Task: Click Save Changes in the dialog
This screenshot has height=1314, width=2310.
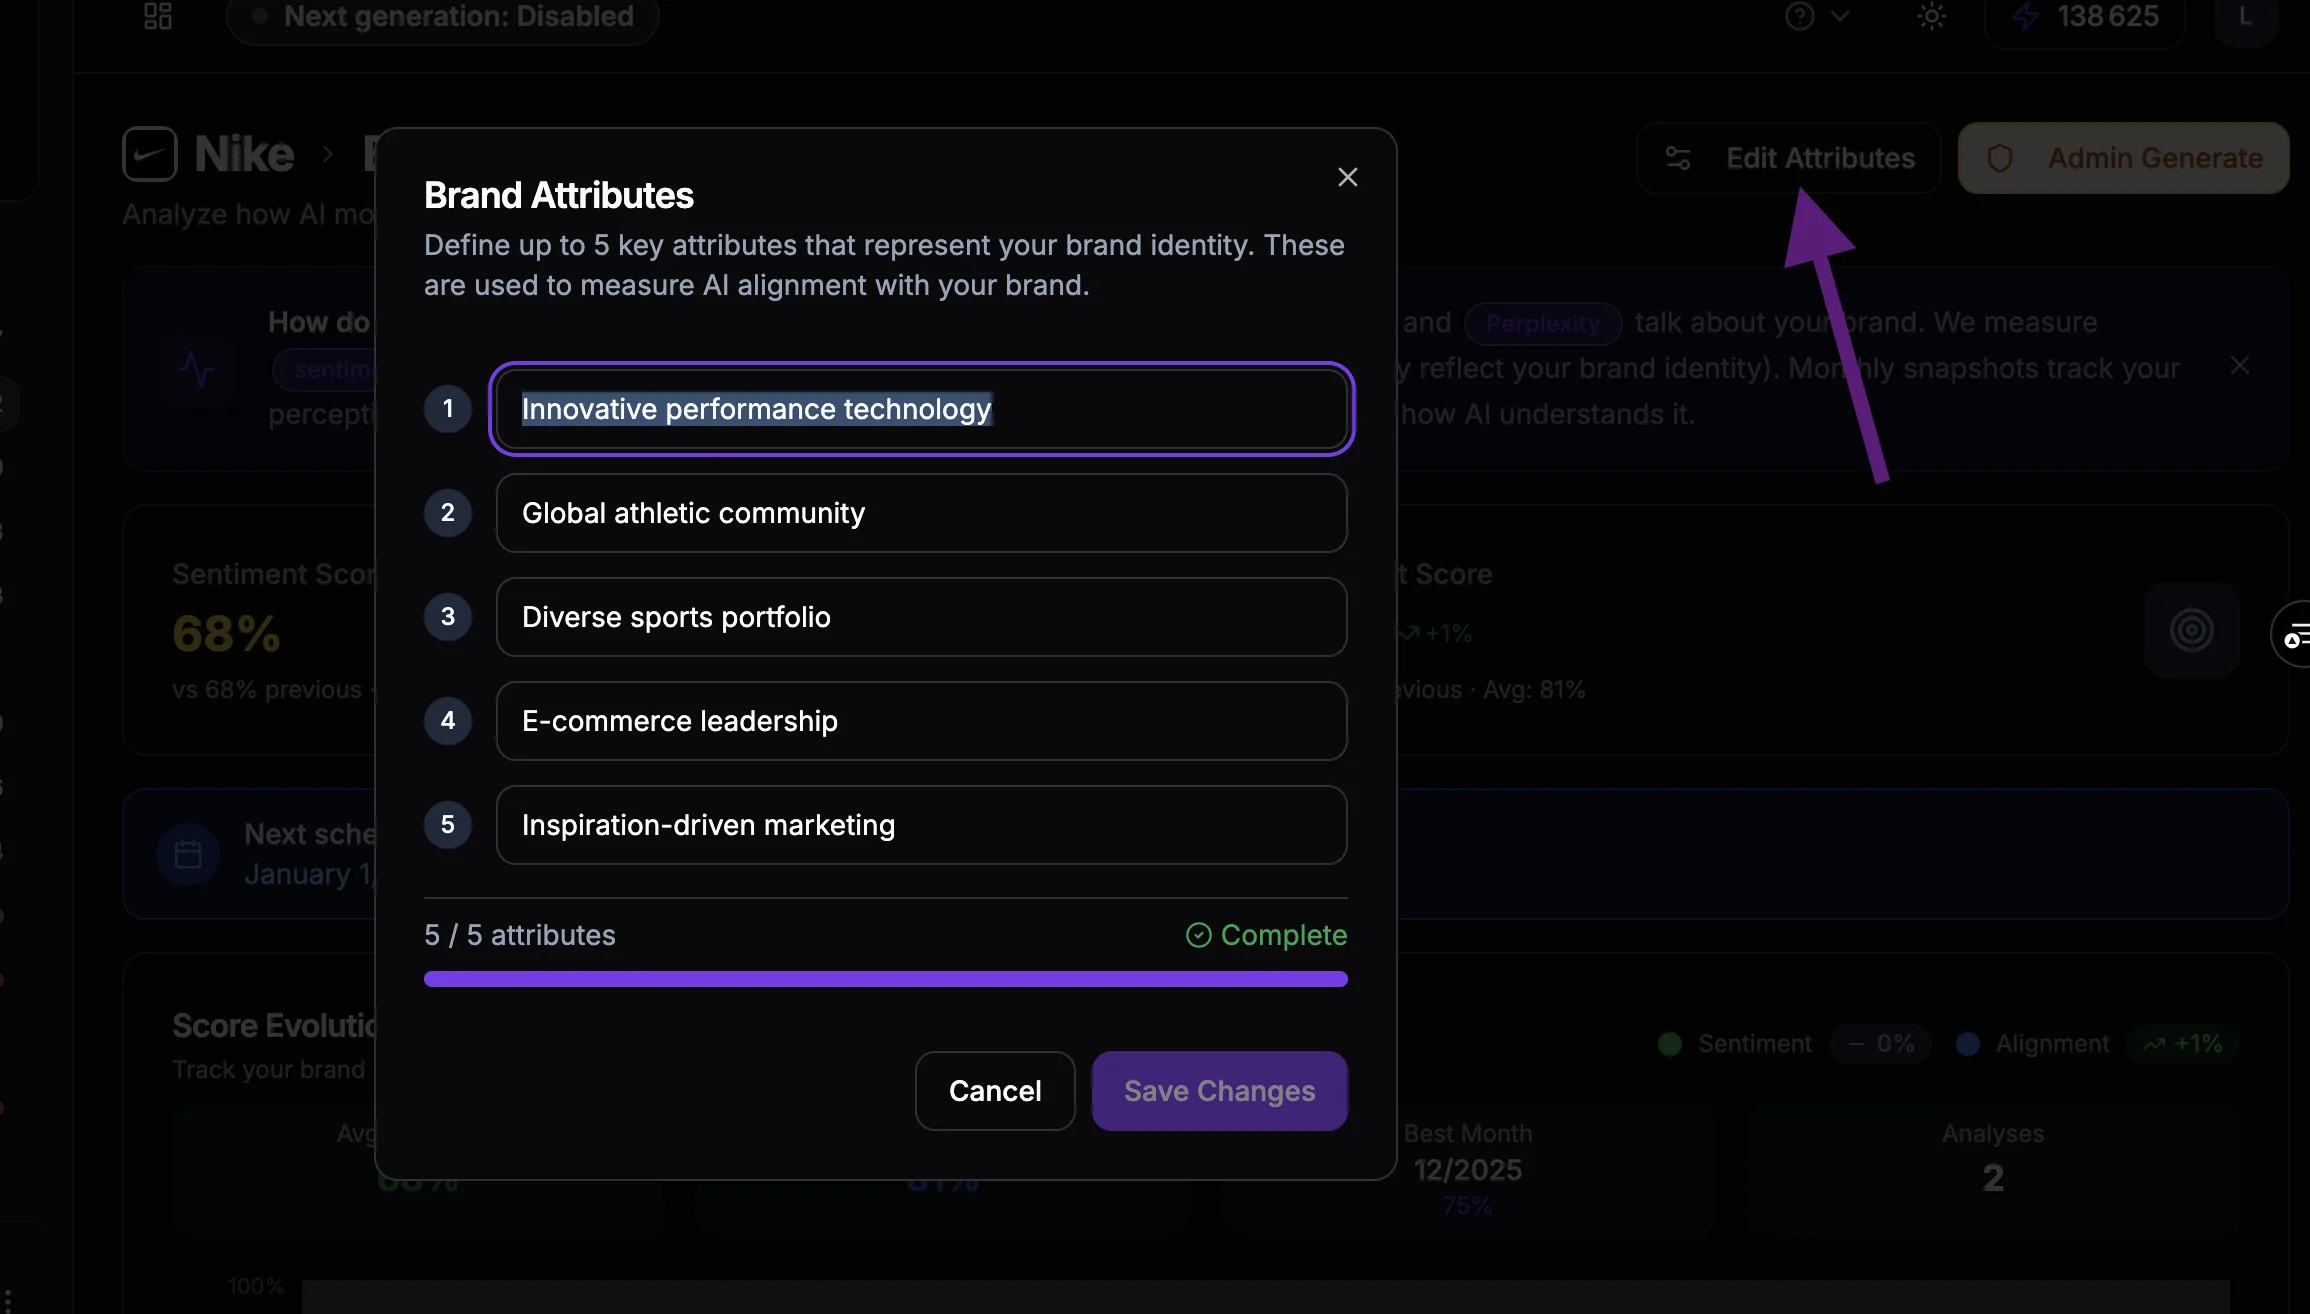Action: [x=1219, y=1091]
